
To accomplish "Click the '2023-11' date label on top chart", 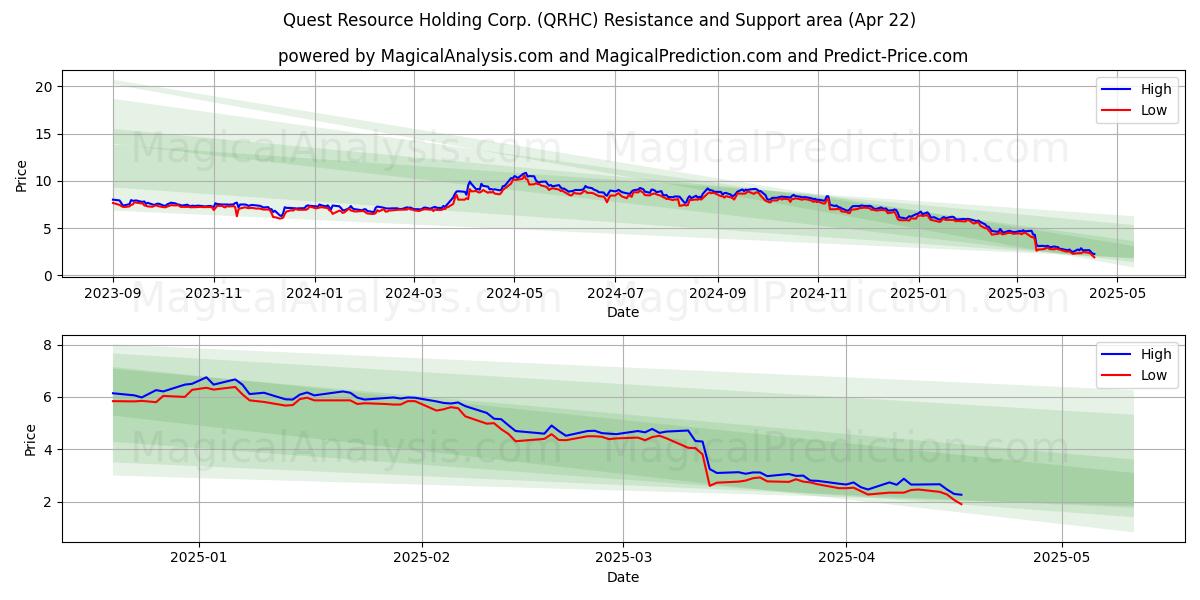I will 213,294.
